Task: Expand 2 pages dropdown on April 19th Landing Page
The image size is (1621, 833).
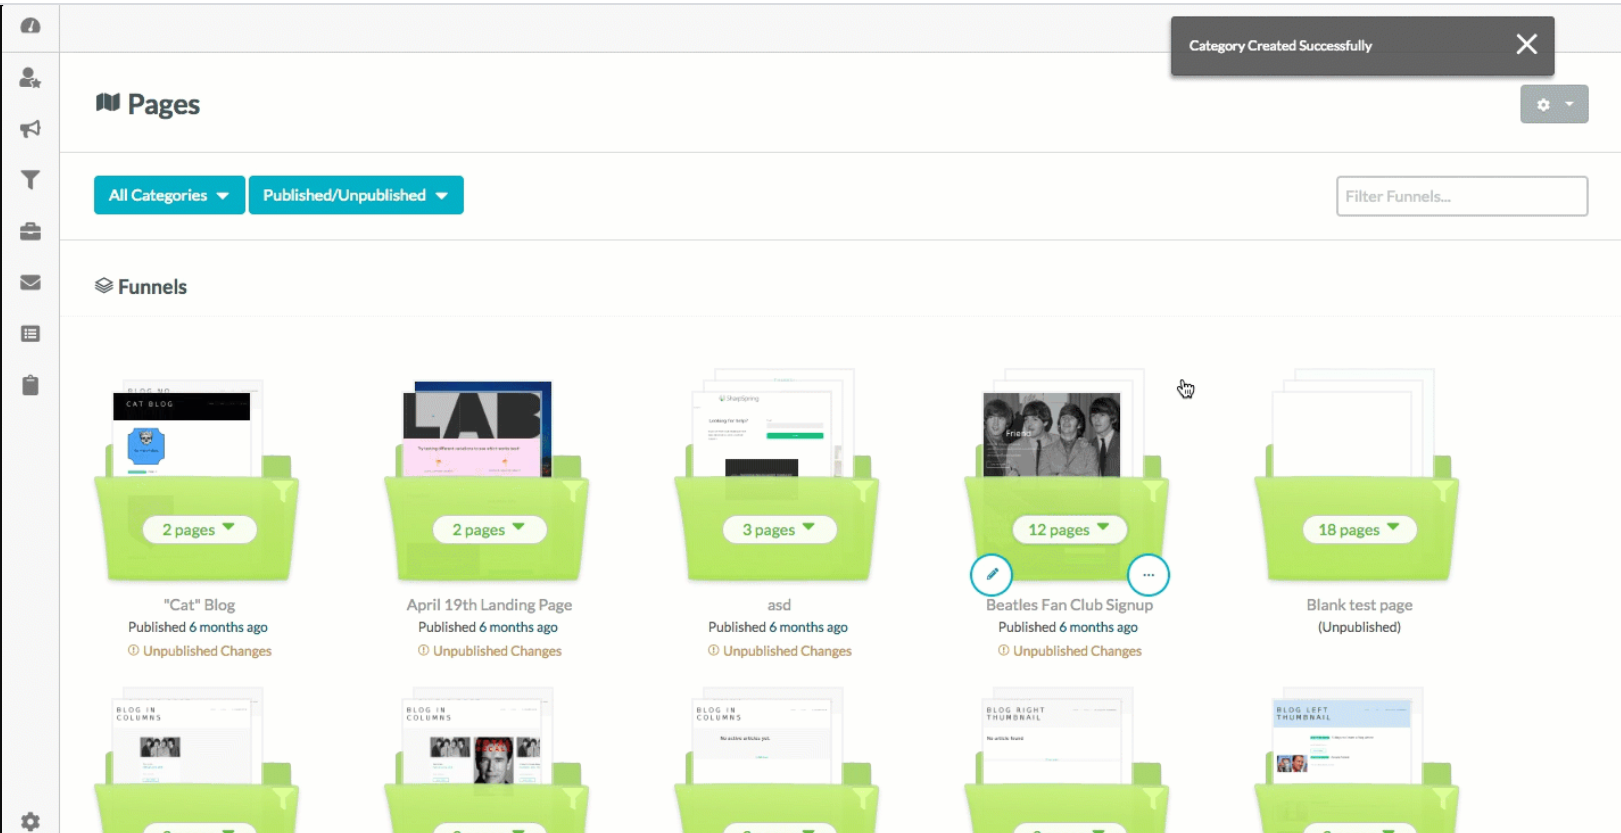Action: [489, 530]
